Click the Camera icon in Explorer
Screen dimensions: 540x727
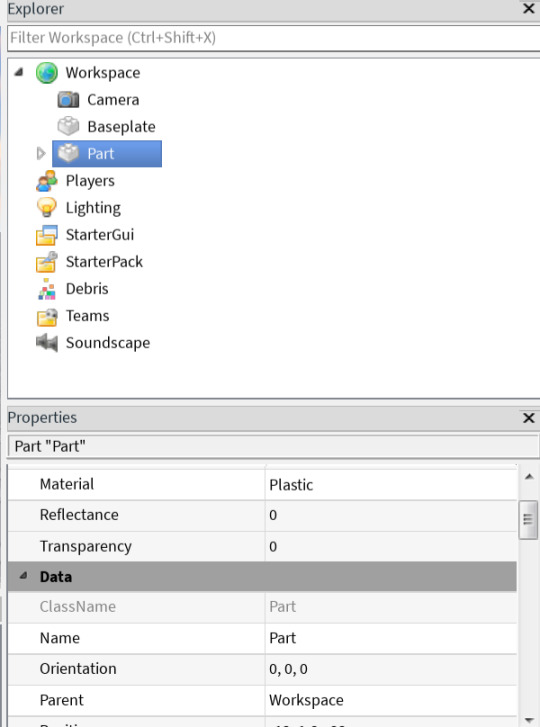pos(68,100)
